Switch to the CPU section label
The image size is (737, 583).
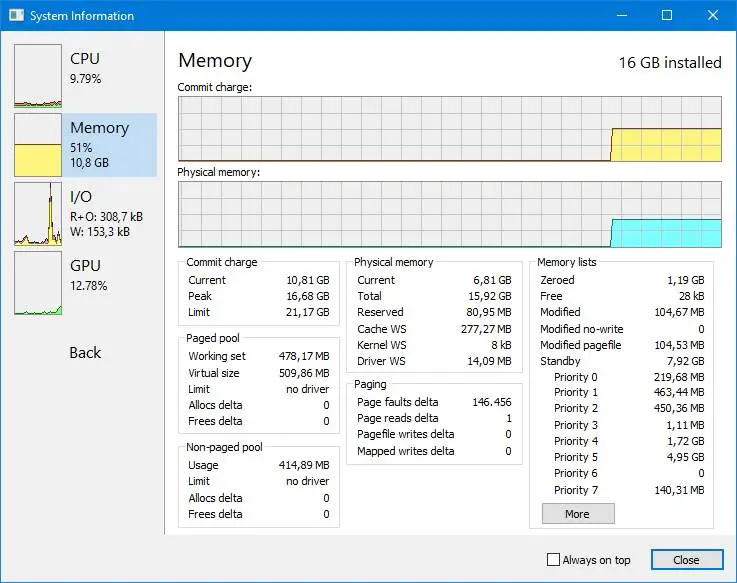pyautogui.click(x=85, y=59)
